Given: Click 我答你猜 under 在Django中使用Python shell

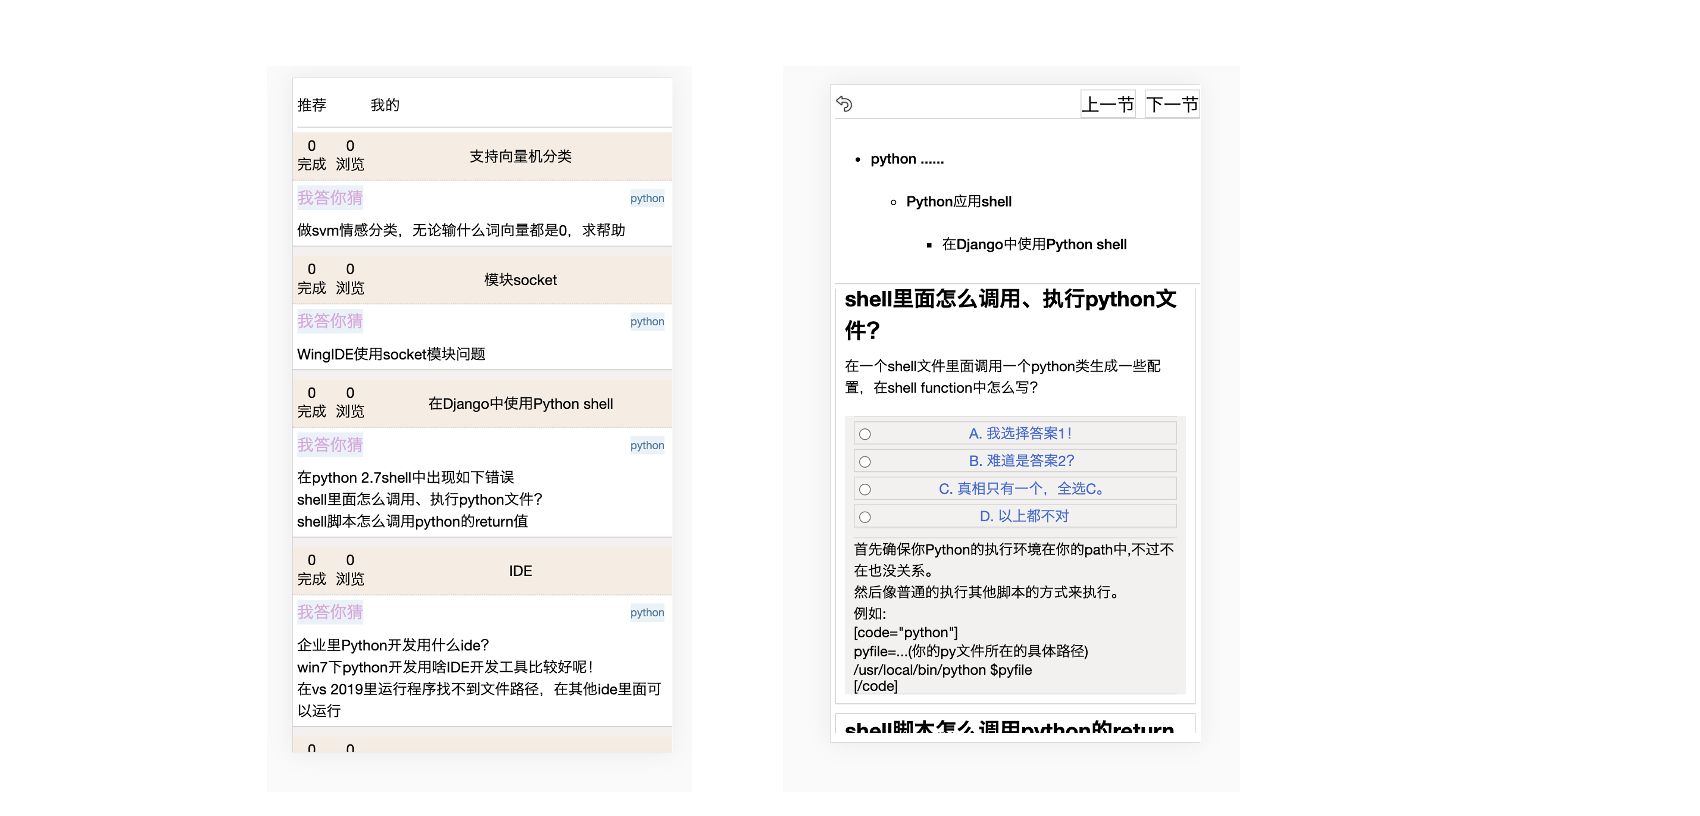Looking at the screenshot, I should 330,445.
